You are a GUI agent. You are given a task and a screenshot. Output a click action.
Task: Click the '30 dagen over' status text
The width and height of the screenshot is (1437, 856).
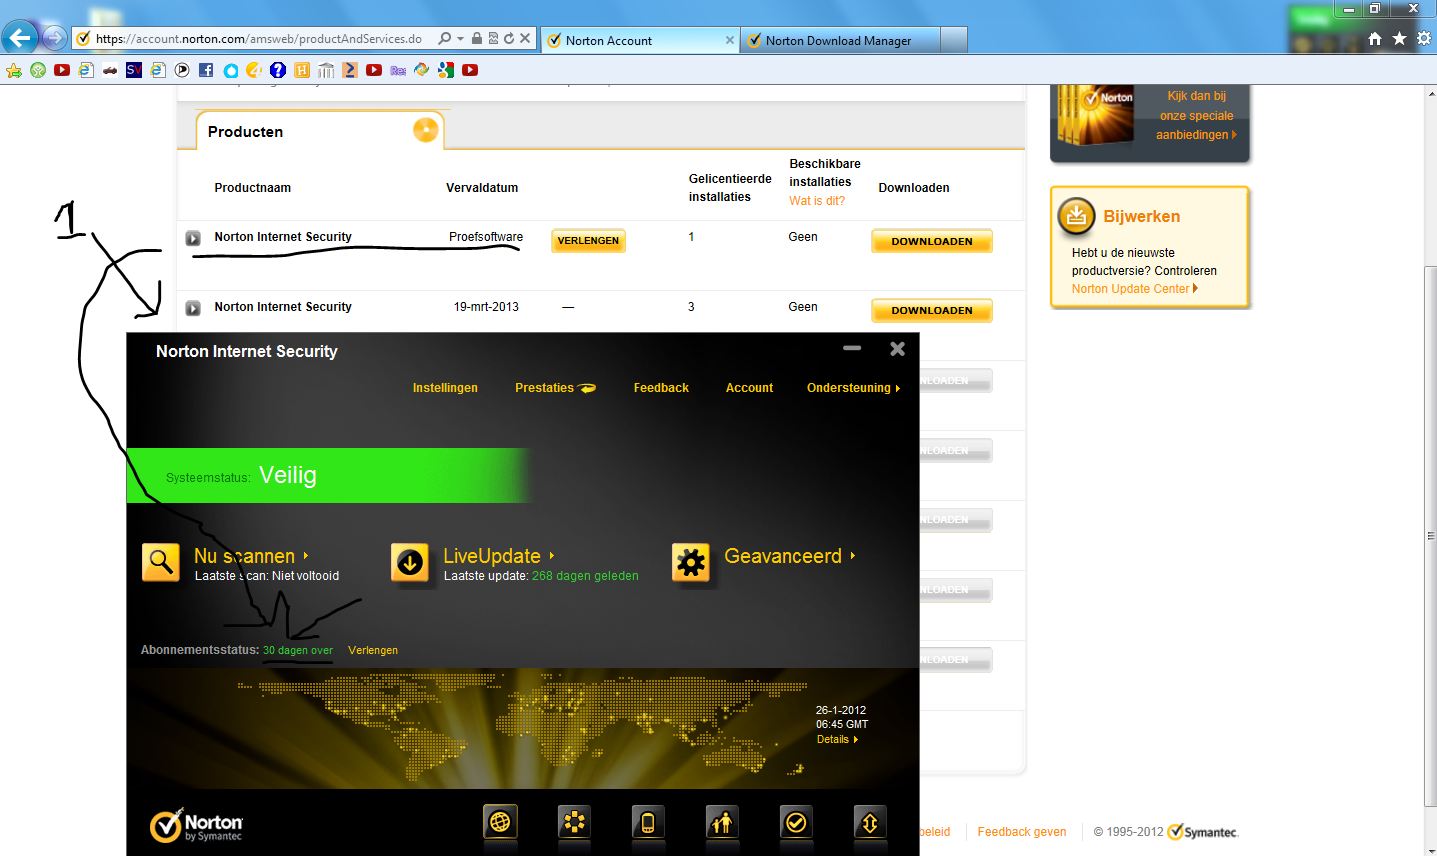tap(298, 650)
